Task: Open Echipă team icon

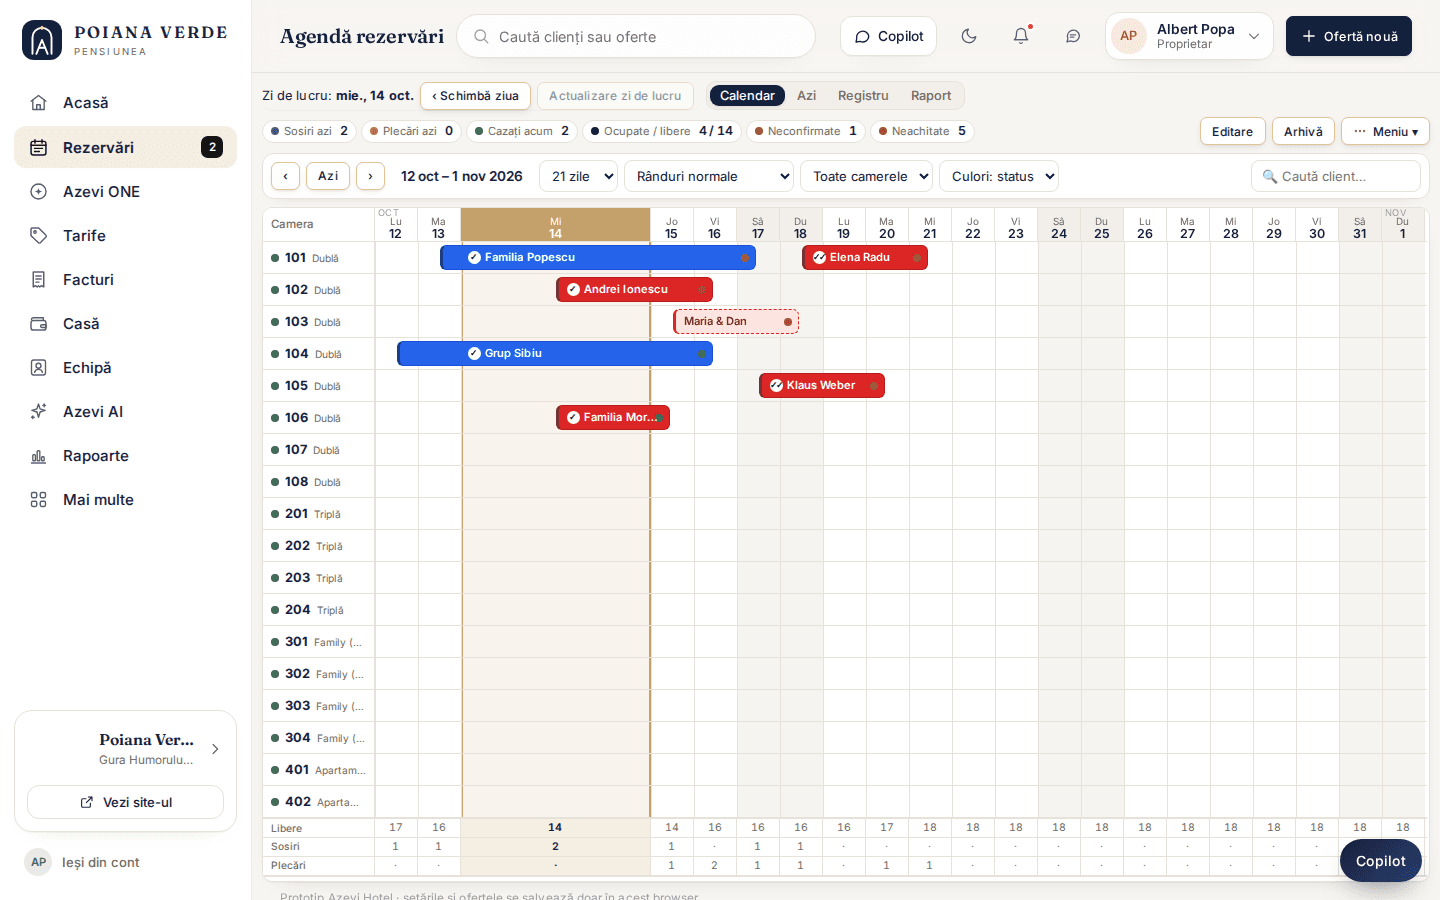Action: pyautogui.click(x=39, y=367)
